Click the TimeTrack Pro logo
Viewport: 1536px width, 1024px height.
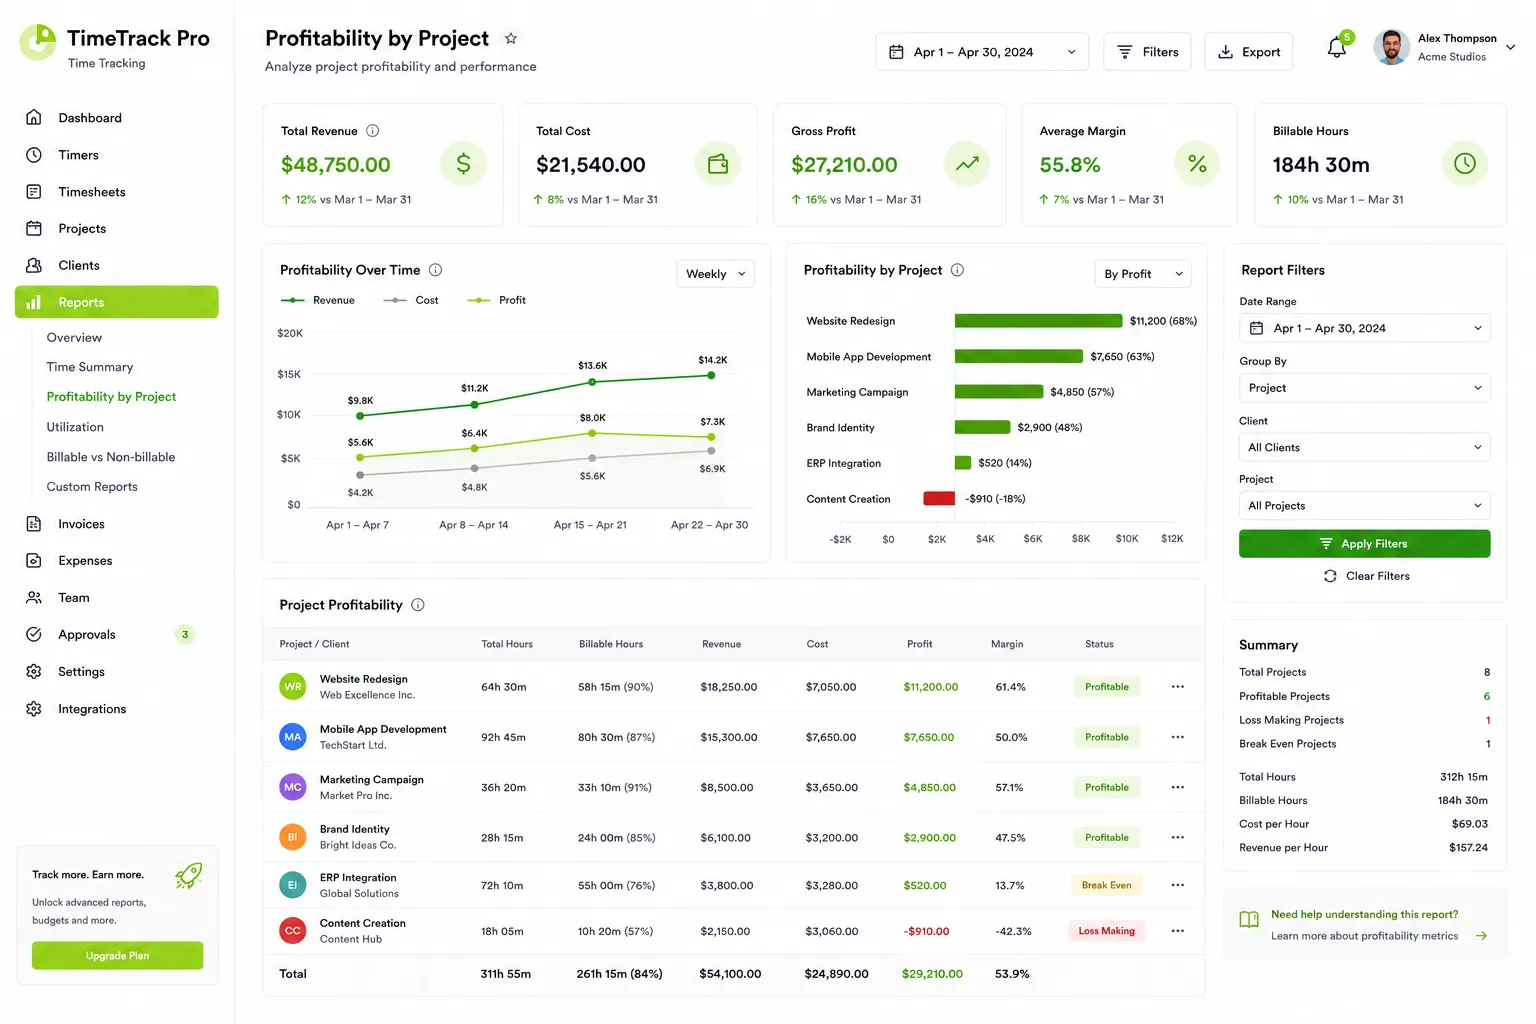[38, 42]
